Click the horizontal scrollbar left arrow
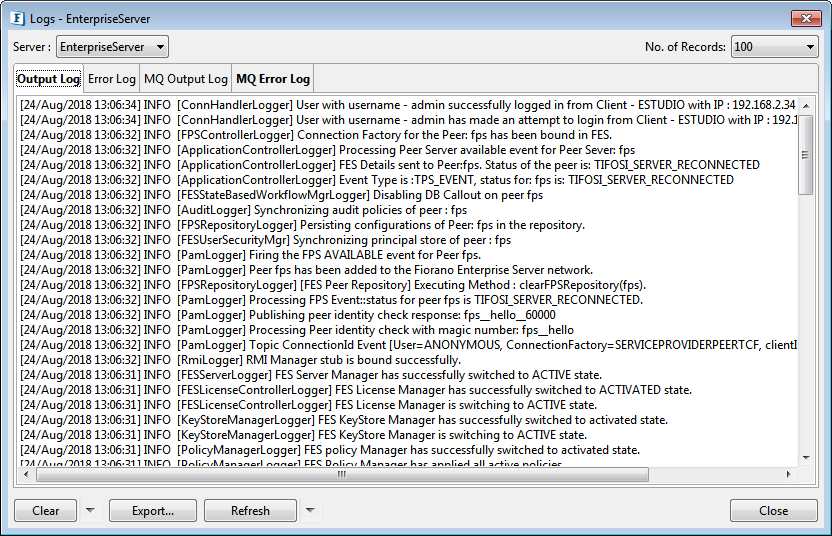The height and width of the screenshot is (536, 832). 27,474
